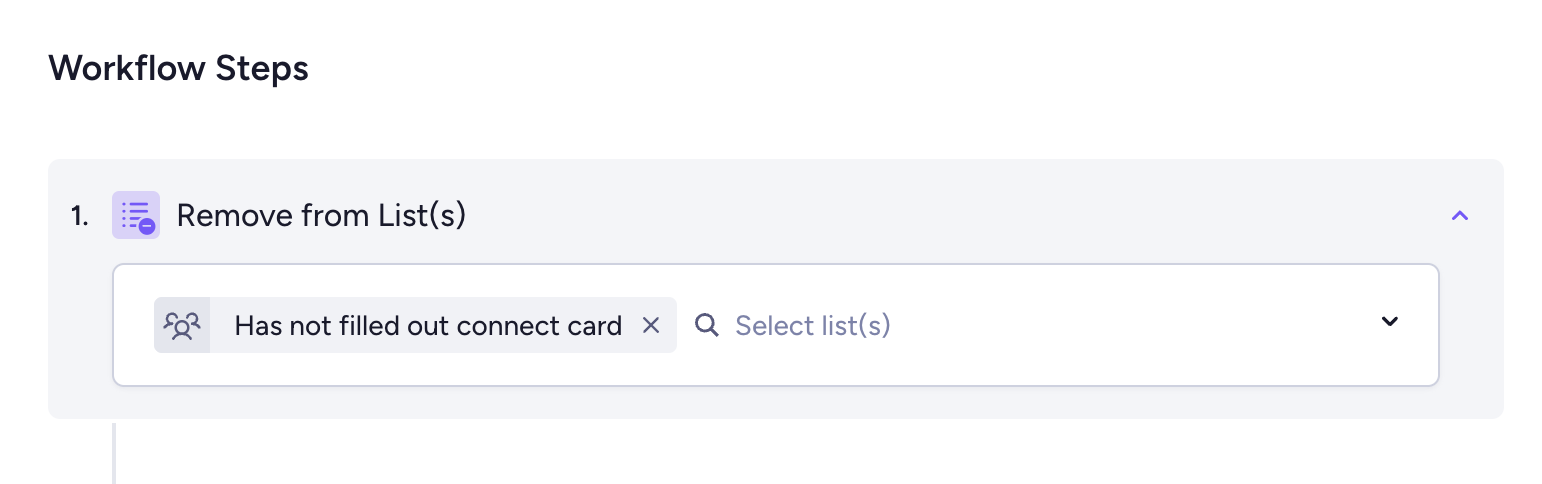Select the "Has not filled out connect card" chip label

428,325
